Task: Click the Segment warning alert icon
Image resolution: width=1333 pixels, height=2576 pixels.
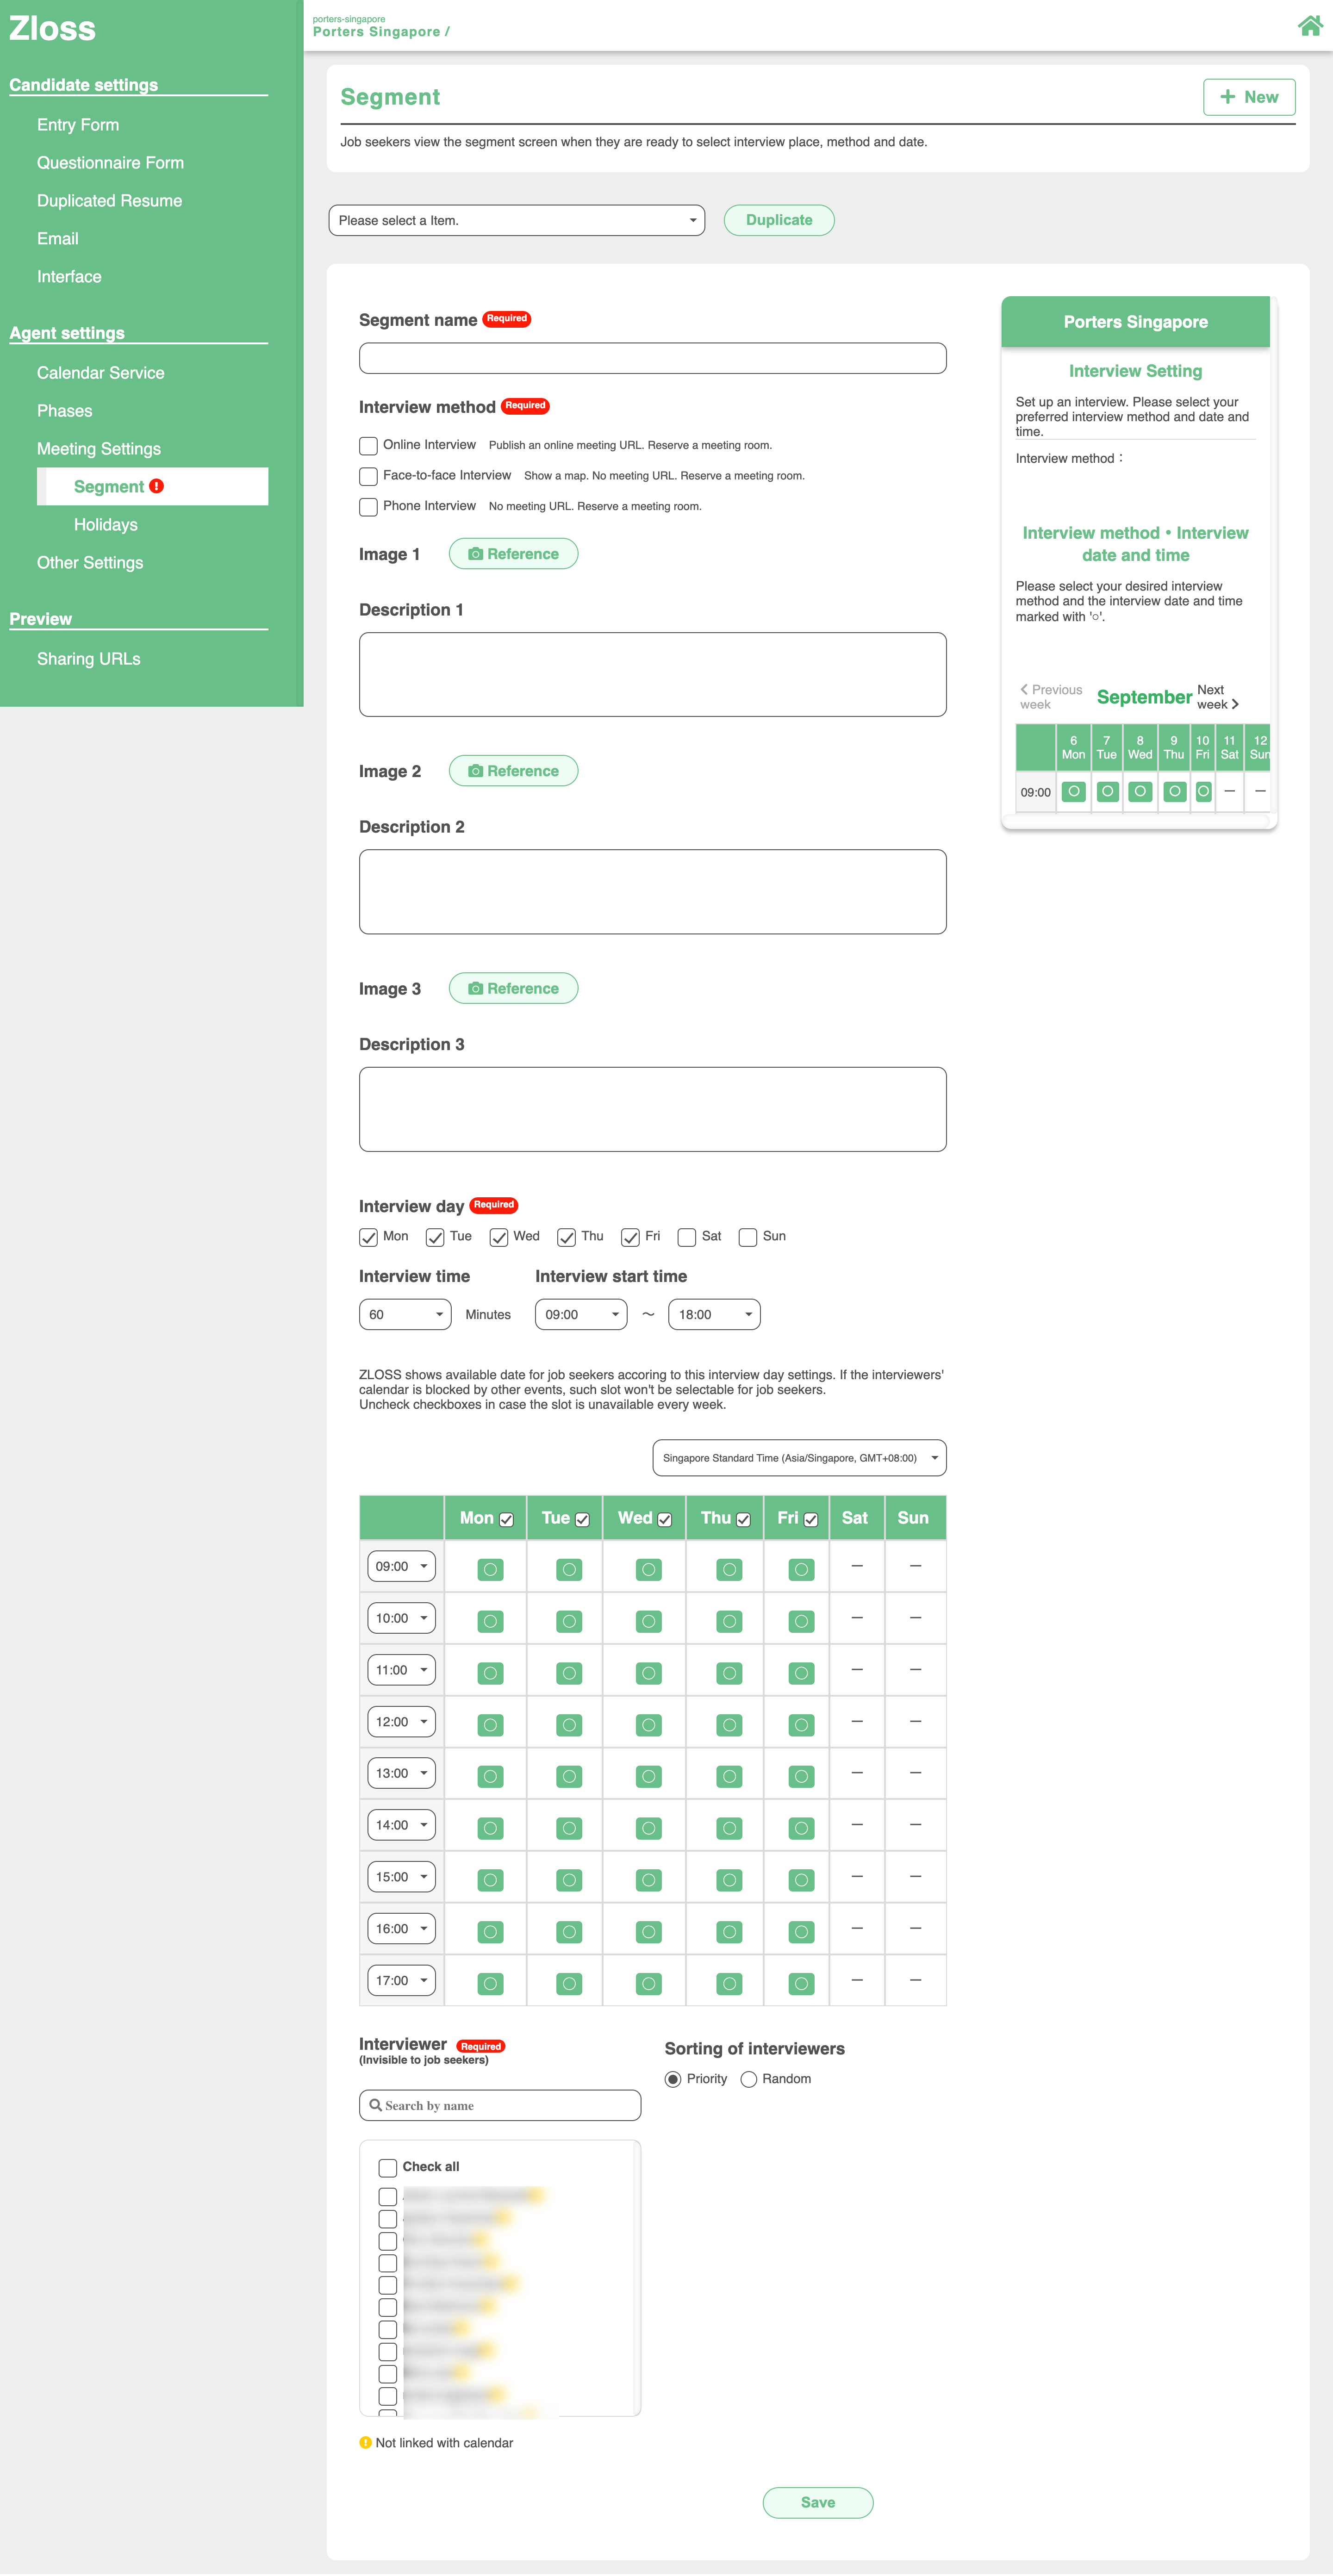Action: (x=157, y=486)
